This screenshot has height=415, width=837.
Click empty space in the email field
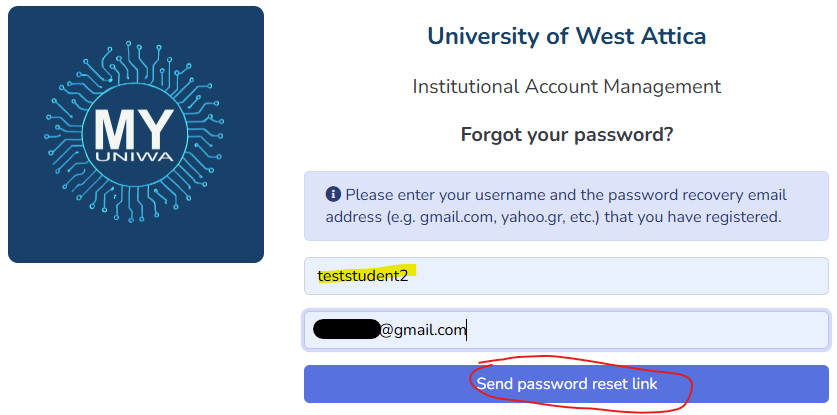tap(650, 330)
